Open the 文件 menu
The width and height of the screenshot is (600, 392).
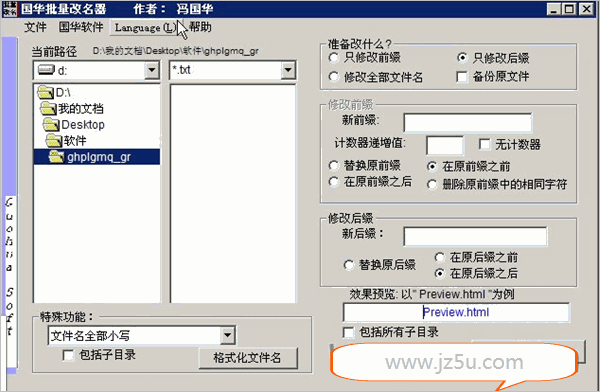pyautogui.click(x=35, y=27)
